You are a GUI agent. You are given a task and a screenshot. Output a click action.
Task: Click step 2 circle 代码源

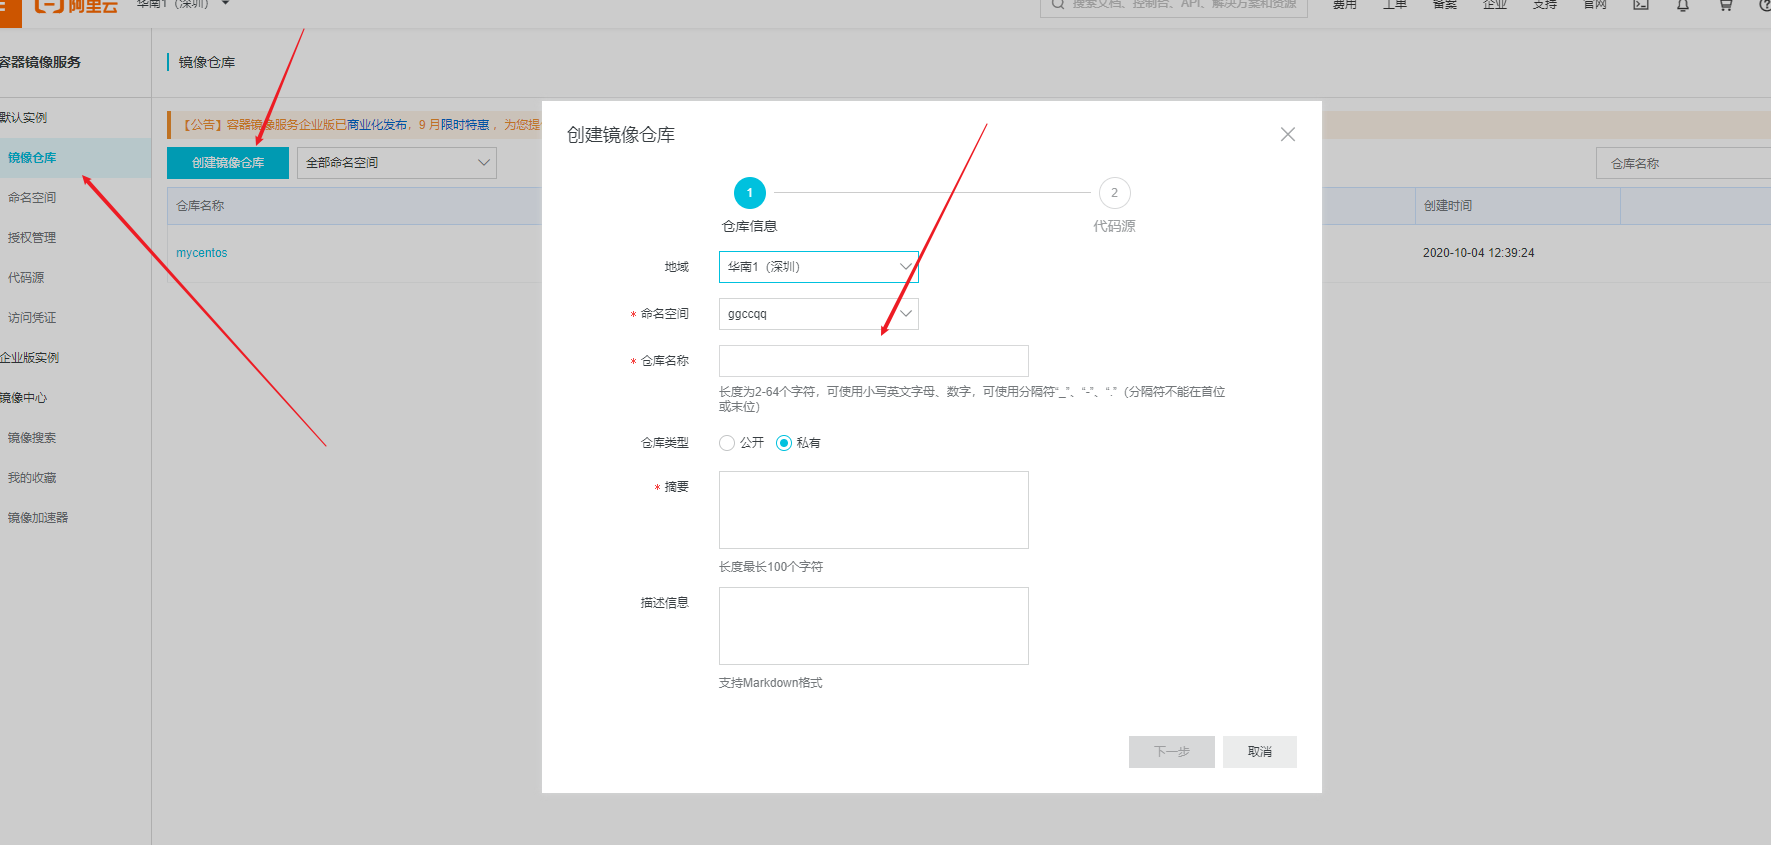pyautogui.click(x=1114, y=193)
